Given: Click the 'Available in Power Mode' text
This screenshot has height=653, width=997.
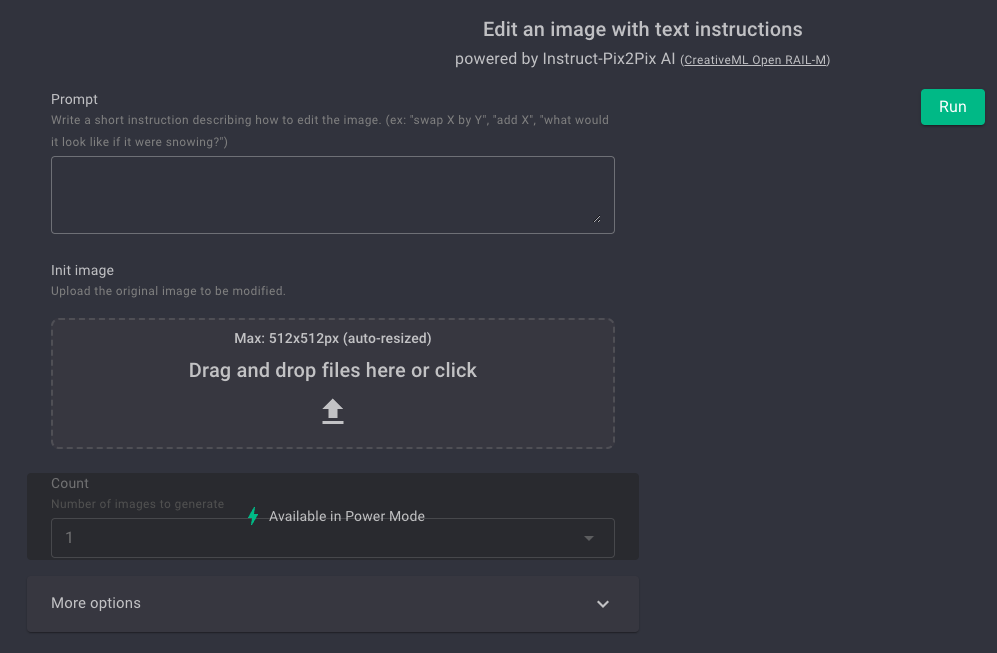Looking at the screenshot, I should click(x=347, y=516).
